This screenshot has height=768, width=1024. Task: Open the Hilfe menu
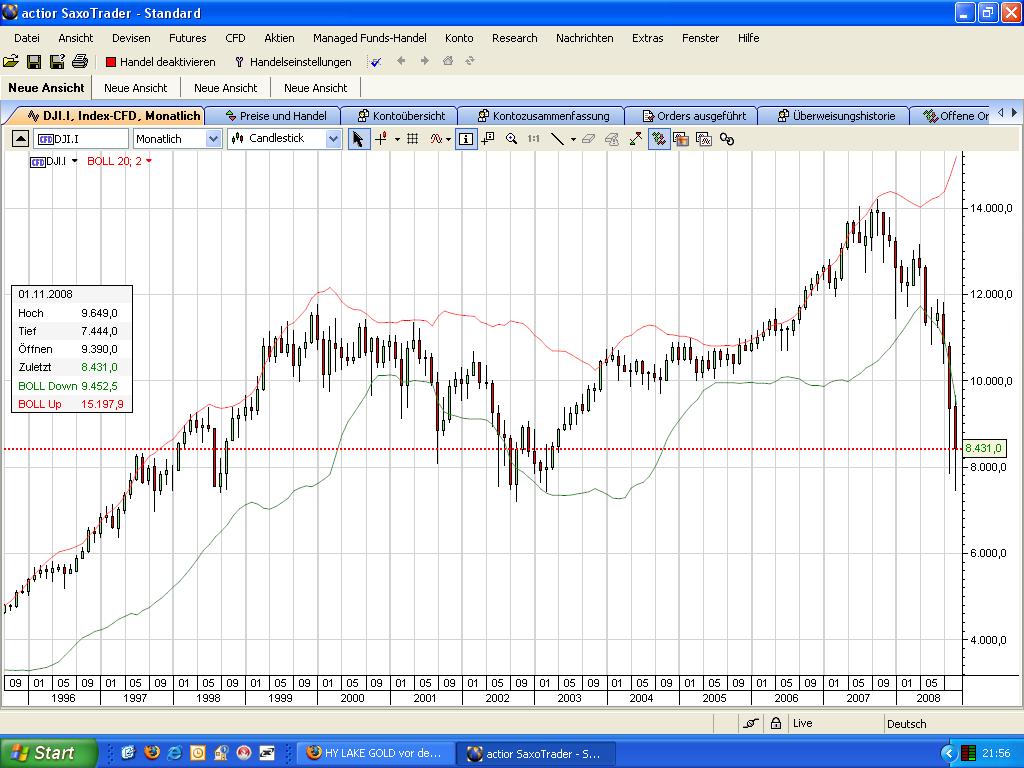point(748,38)
